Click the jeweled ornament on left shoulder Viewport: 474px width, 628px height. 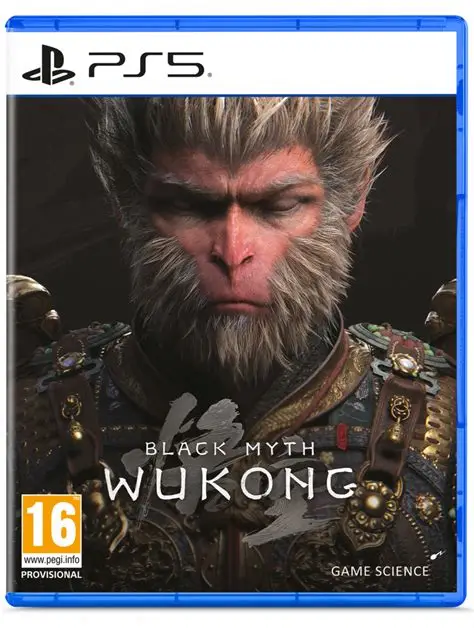[71, 360]
